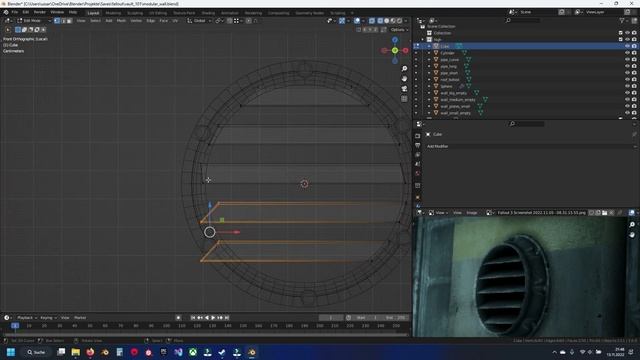Toggle camera view icon in viewport
The image size is (640, 360).
click(x=404, y=89)
